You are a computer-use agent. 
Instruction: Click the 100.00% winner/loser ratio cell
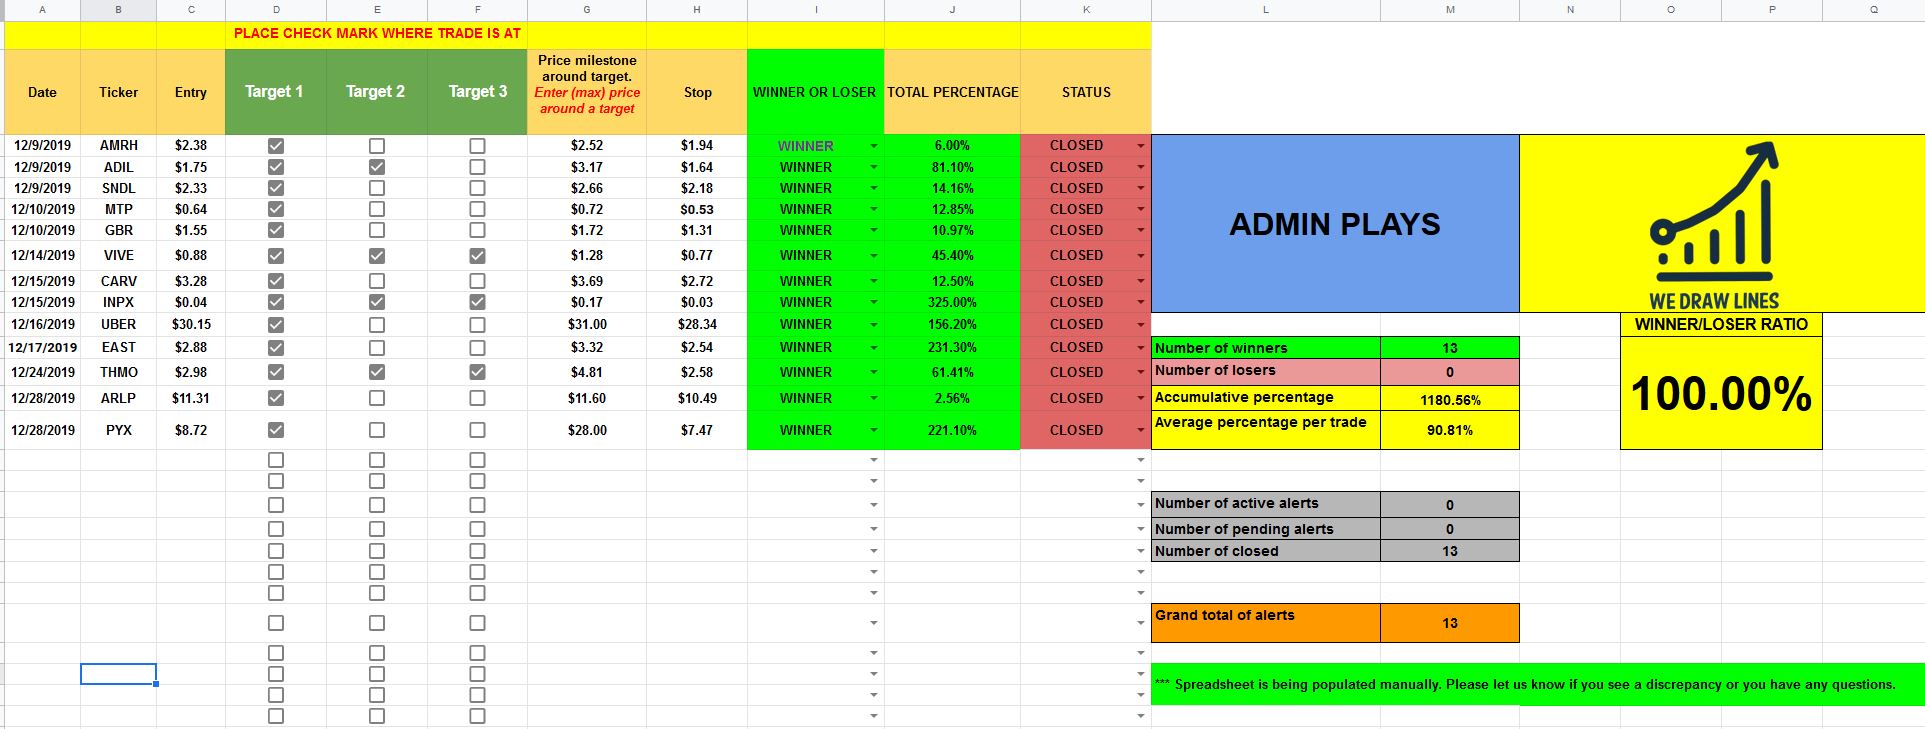point(1720,393)
